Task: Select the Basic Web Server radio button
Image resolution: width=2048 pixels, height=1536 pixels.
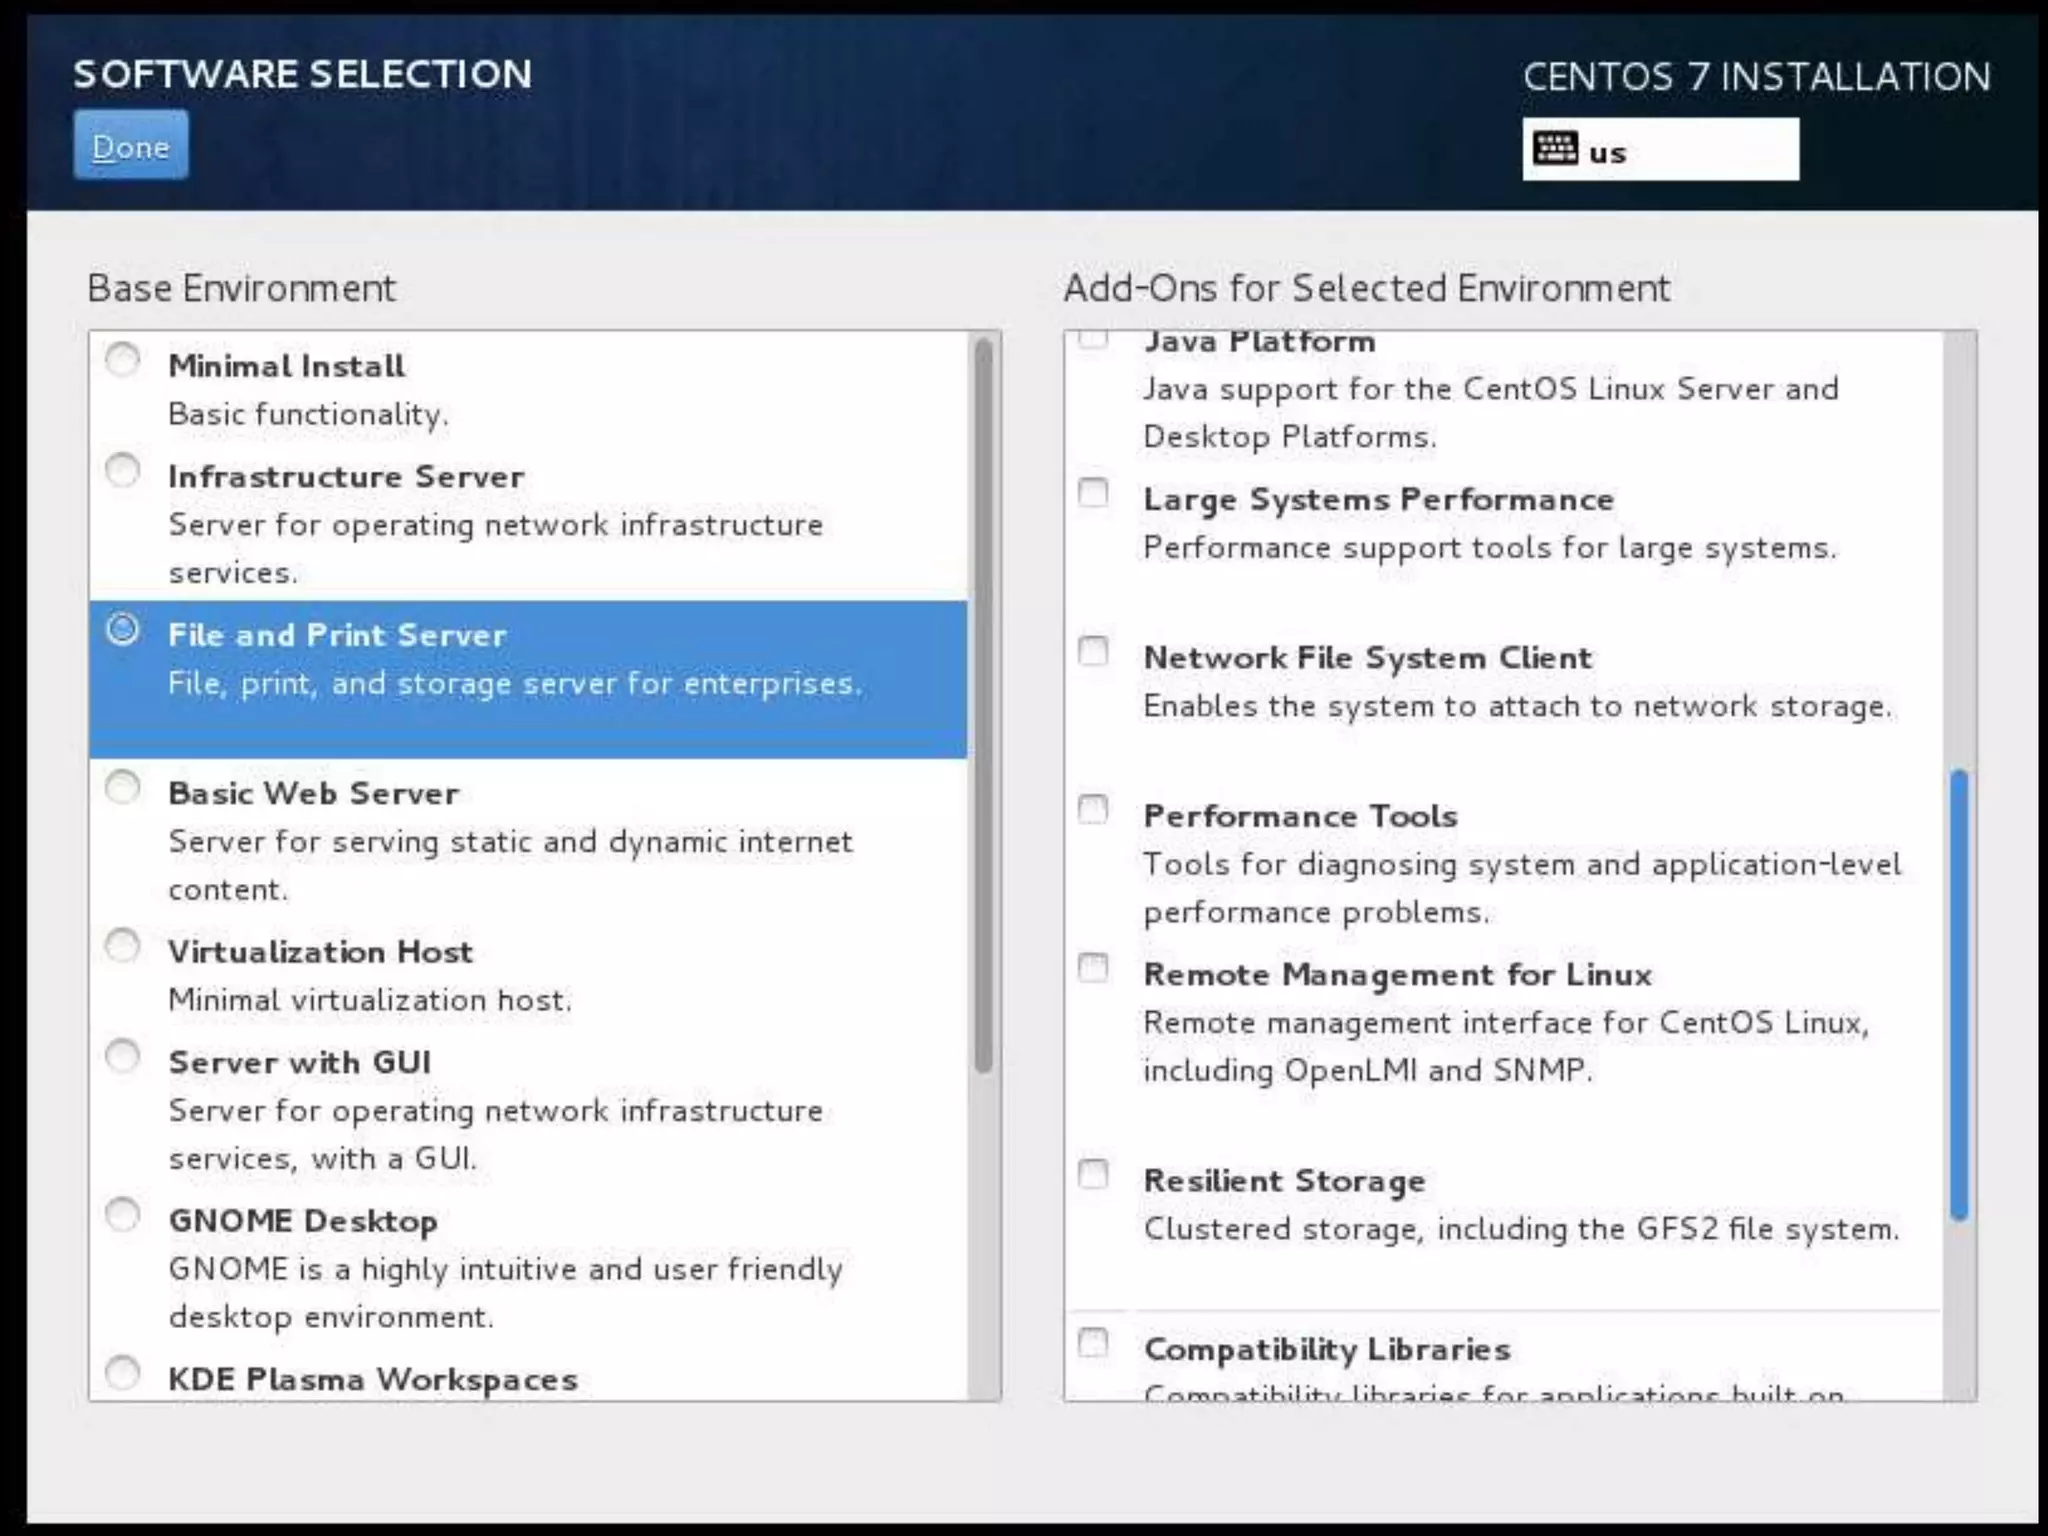Action: (x=123, y=788)
